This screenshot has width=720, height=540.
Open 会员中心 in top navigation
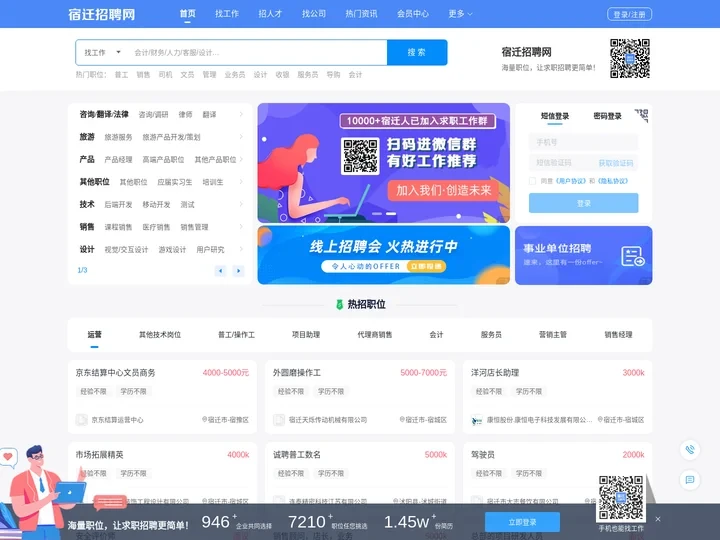point(413,14)
